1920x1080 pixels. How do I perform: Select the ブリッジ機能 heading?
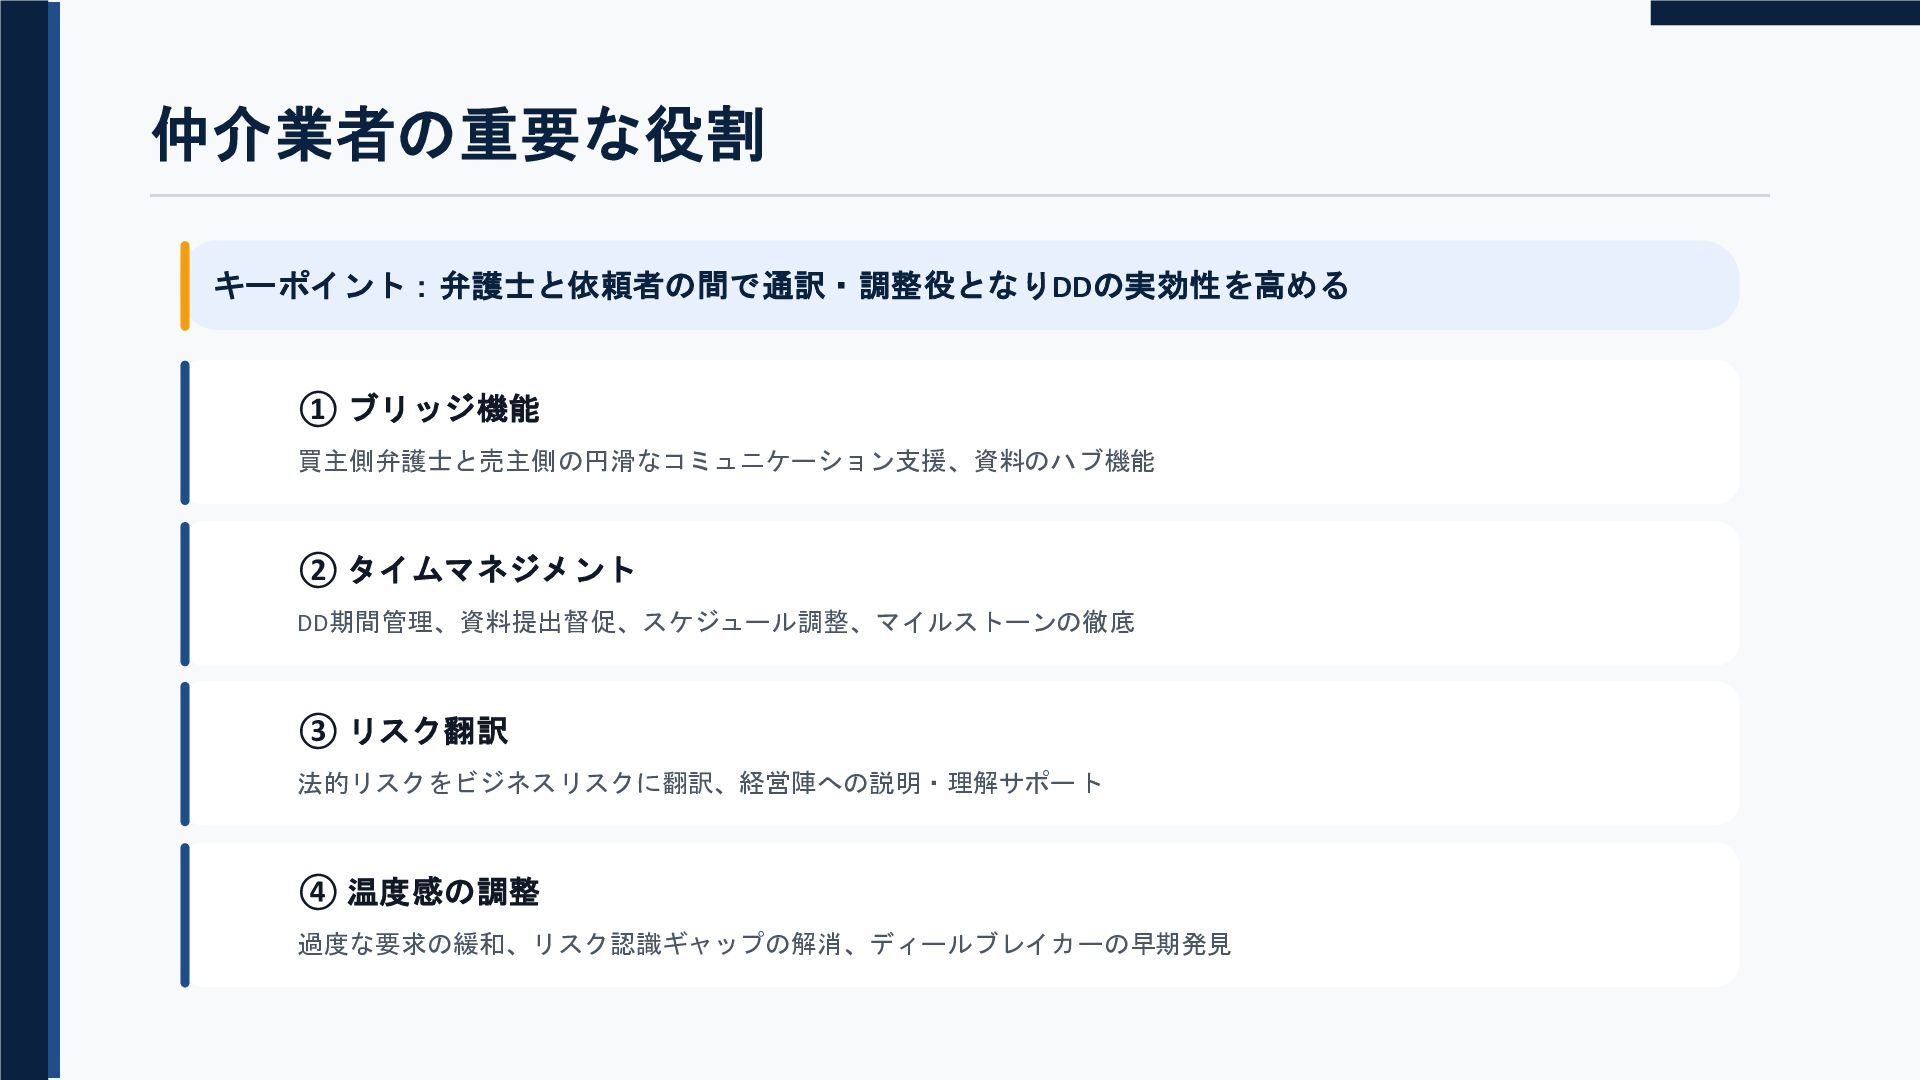pos(444,409)
